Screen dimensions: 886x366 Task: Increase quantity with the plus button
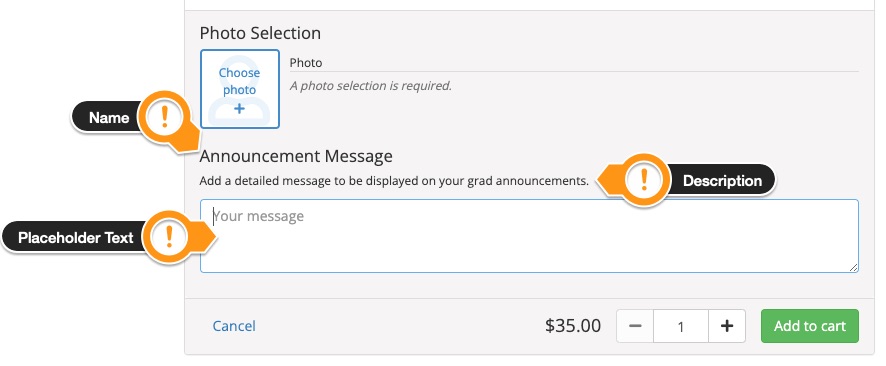(727, 326)
